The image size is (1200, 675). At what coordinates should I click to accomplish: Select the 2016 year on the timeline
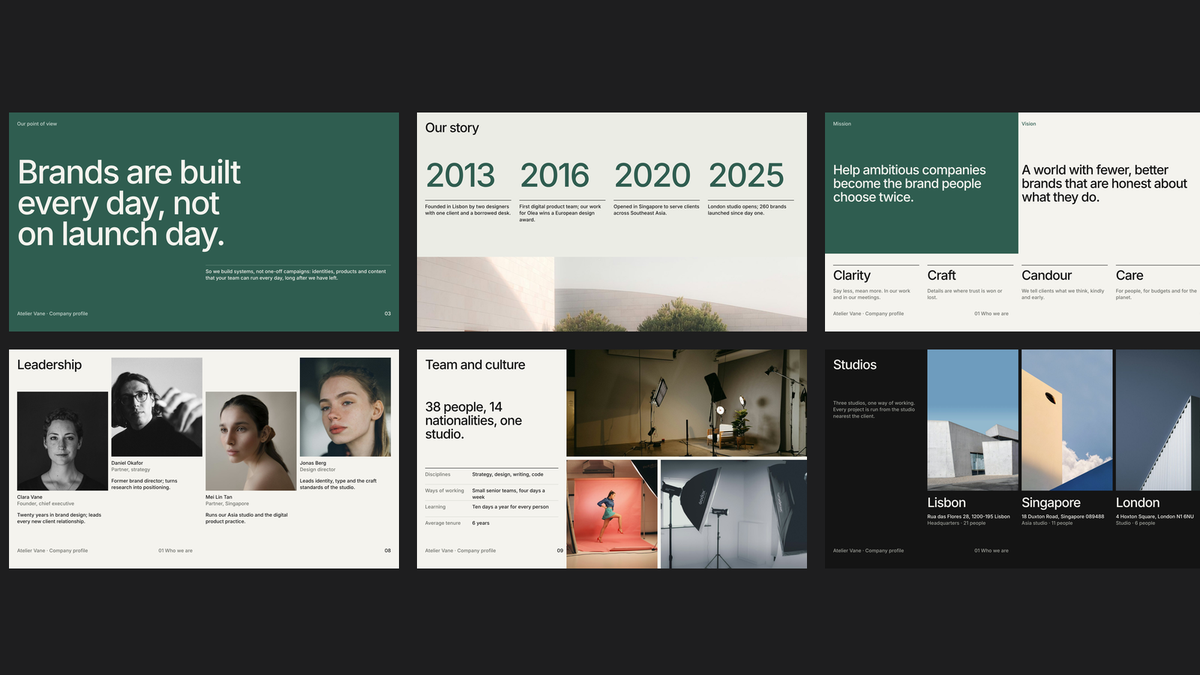[555, 176]
